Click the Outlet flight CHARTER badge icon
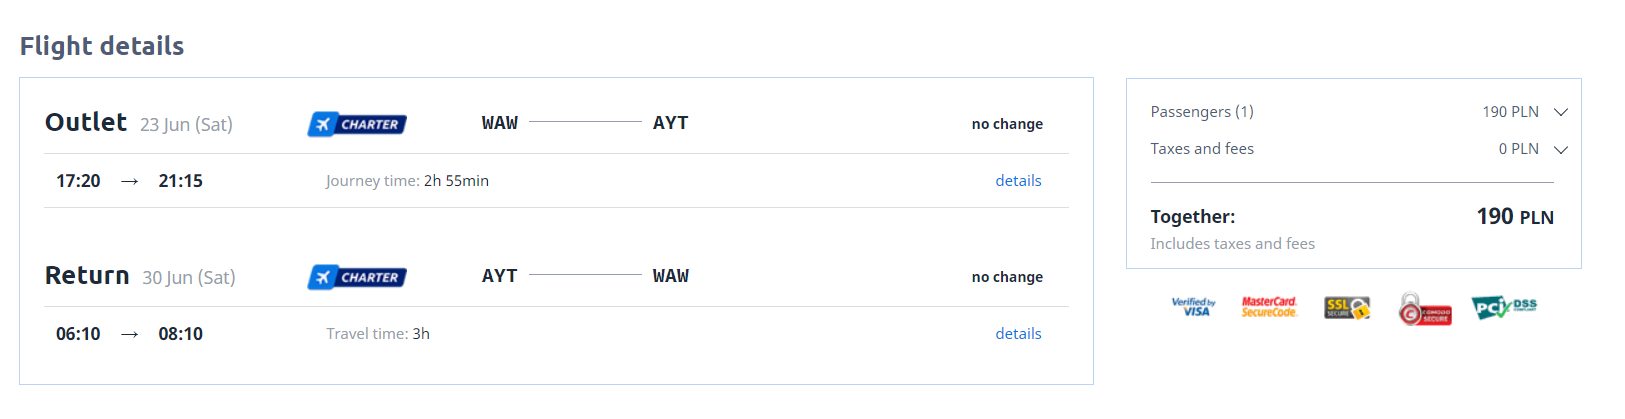 (357, 124)
